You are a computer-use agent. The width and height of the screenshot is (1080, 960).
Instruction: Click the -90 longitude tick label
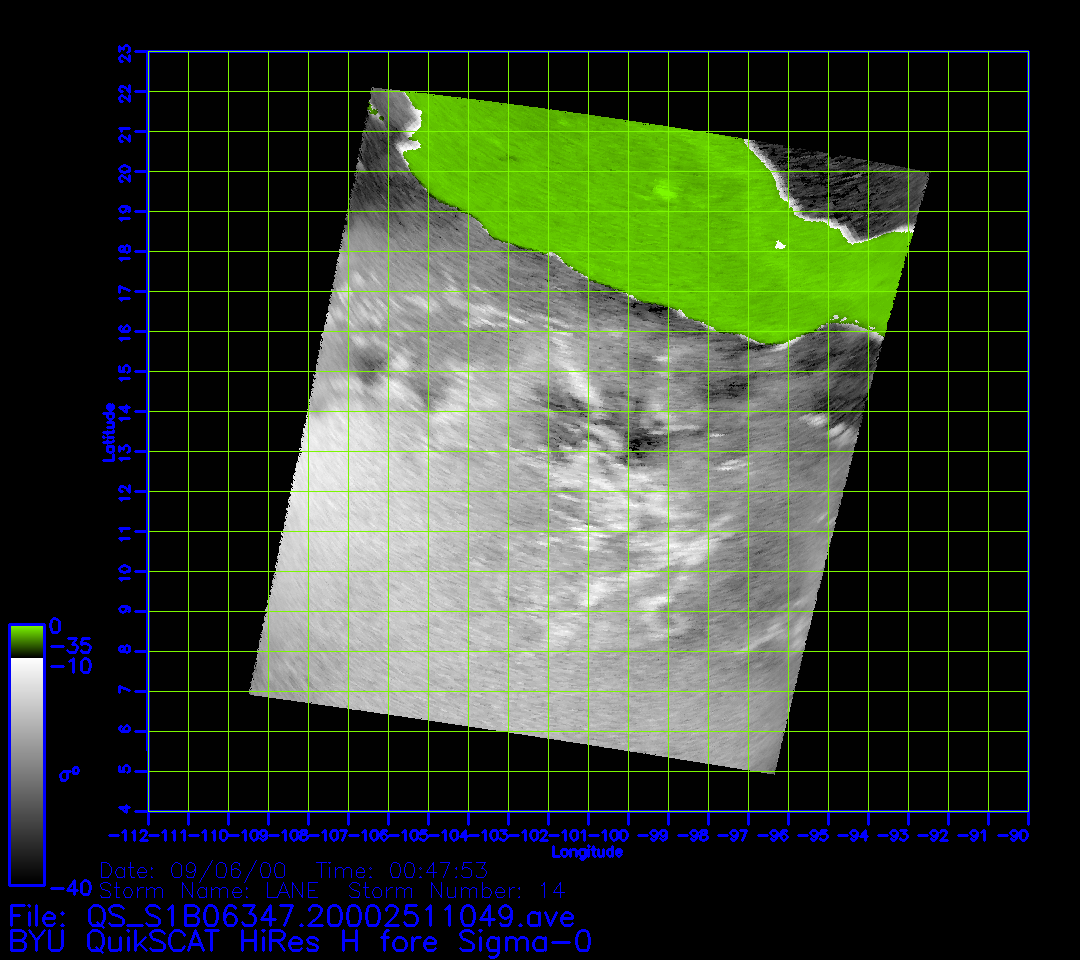click(x=1020, y=835)
